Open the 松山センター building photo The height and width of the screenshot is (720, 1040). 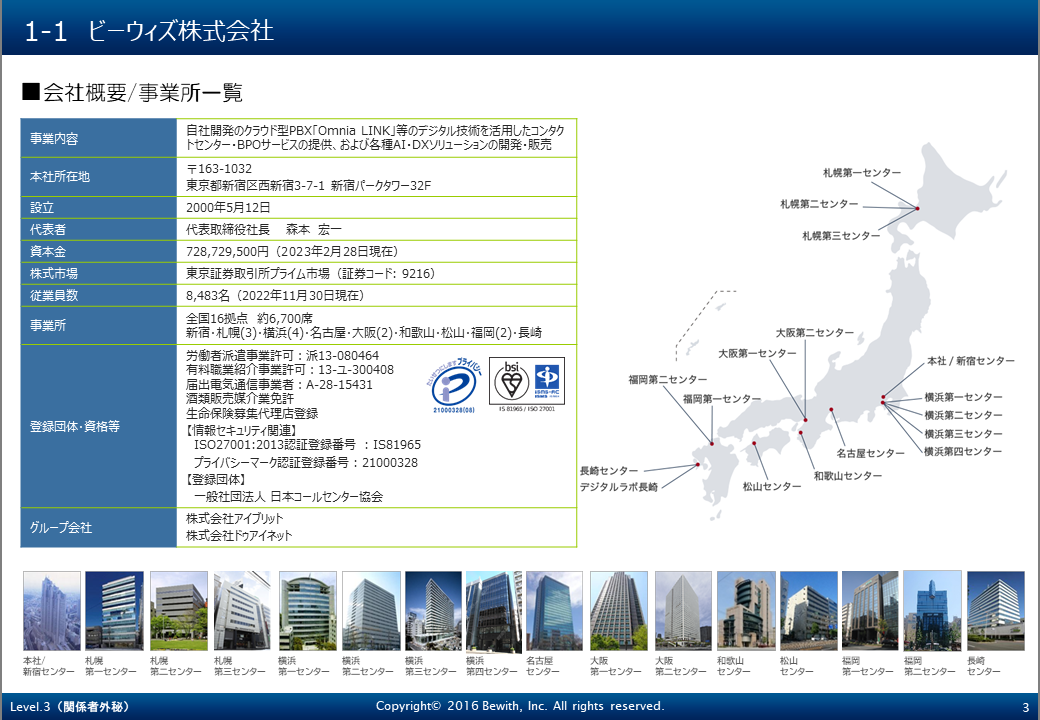[809, 611]
